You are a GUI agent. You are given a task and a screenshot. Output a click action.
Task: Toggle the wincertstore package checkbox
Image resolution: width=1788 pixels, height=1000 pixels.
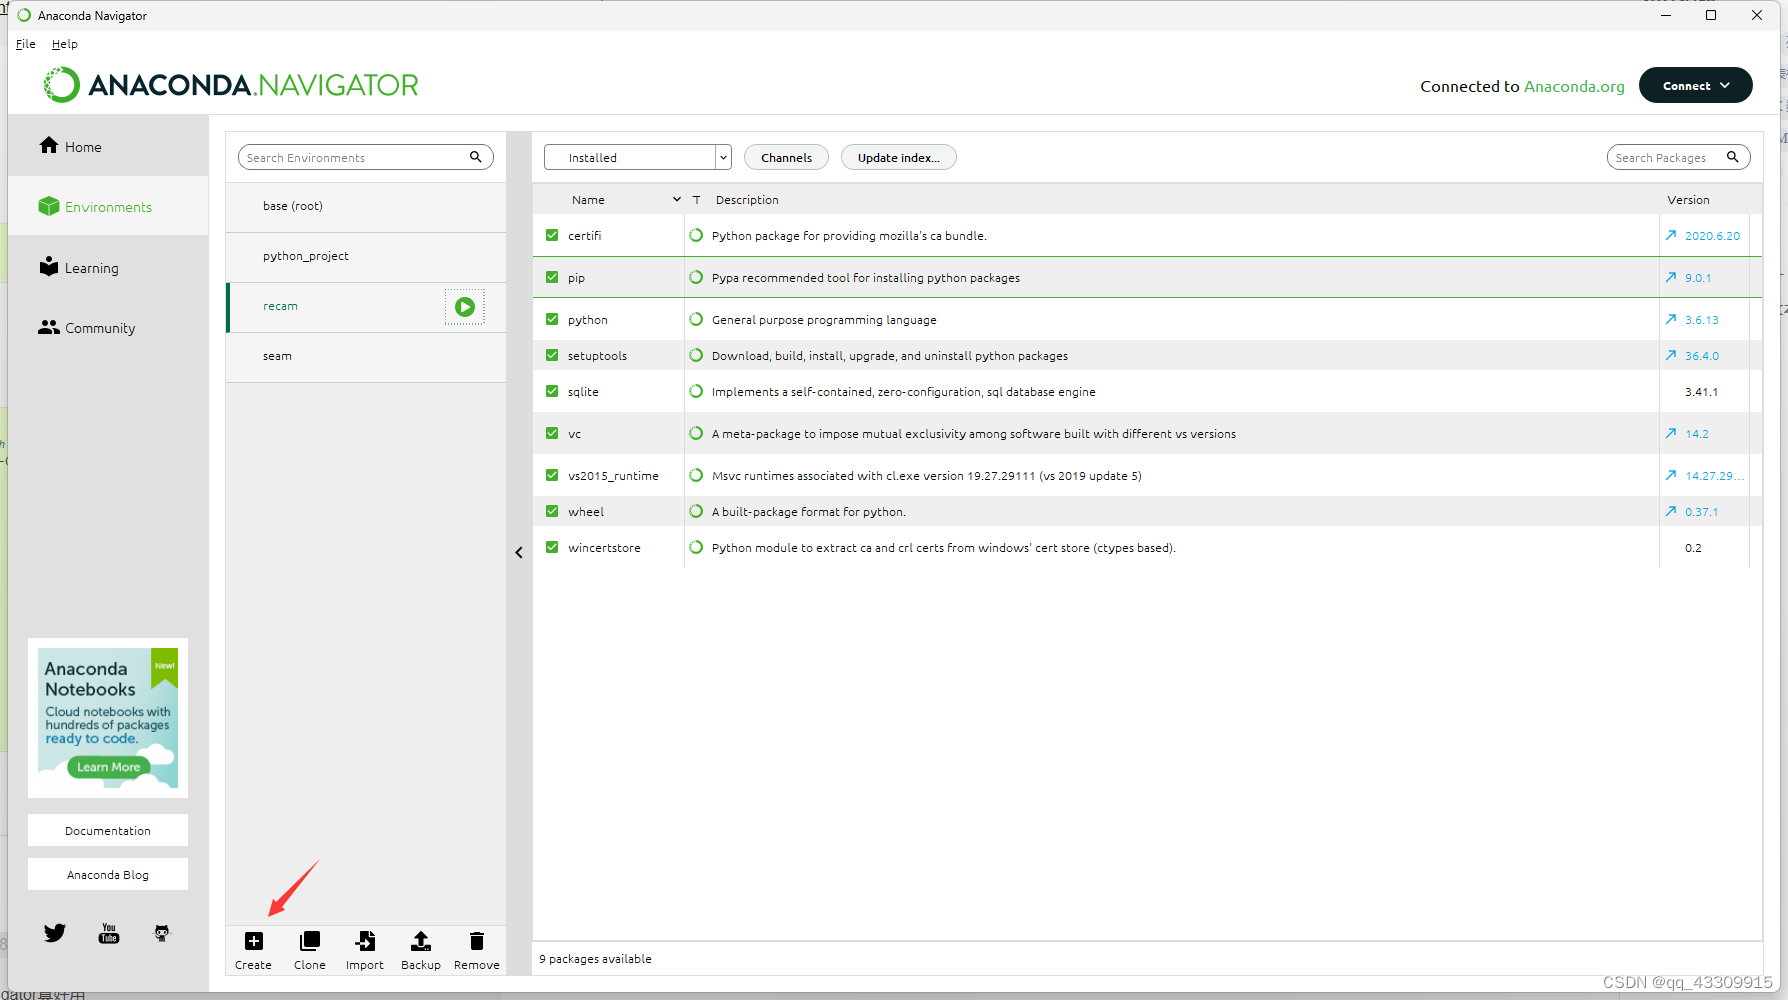pyautogui.click(x=552, y=547)
